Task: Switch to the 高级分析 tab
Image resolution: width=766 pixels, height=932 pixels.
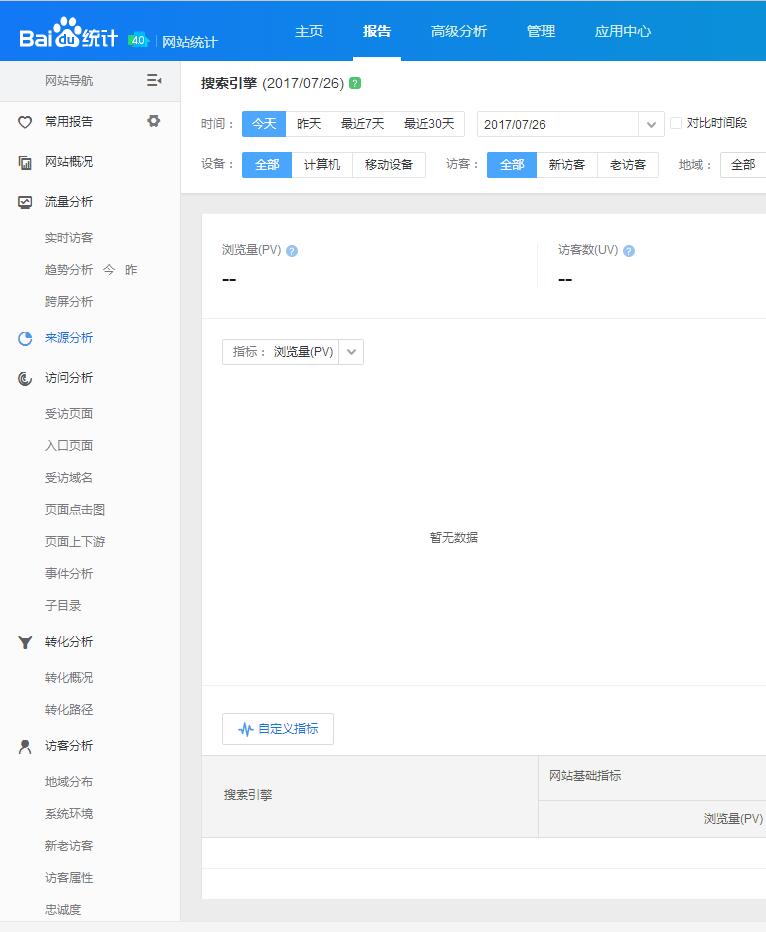Action: [458, 31]
